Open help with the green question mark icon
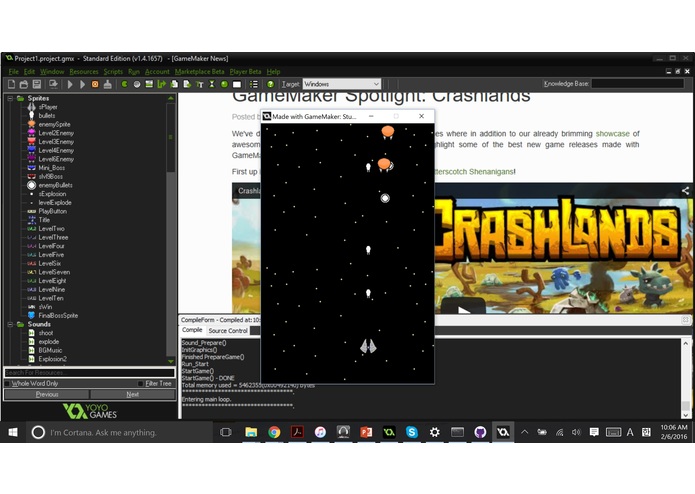The image size is (695, 494). pos(270,84)
